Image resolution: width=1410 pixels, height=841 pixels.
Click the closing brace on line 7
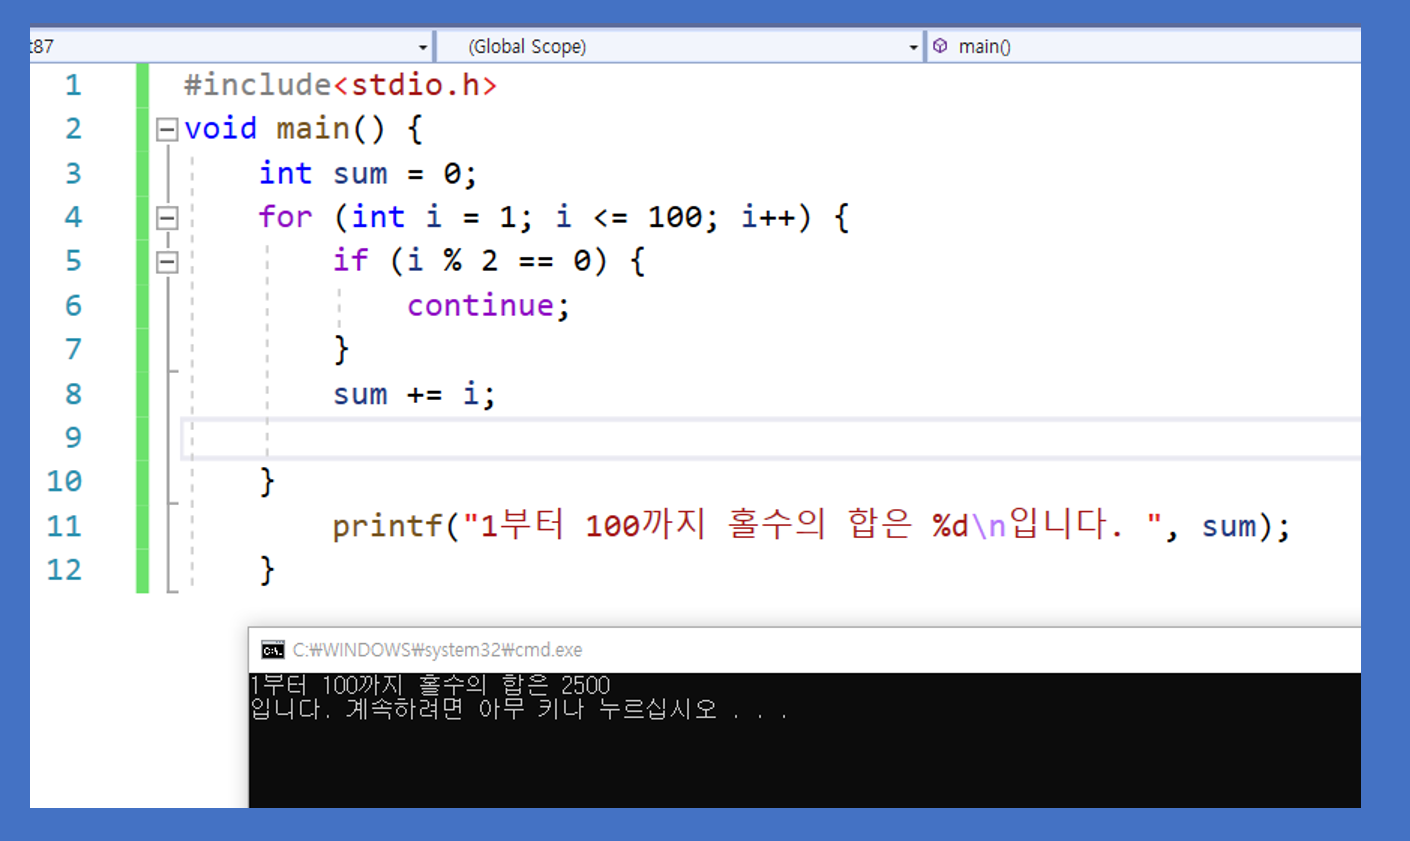(x=341, y=349)
